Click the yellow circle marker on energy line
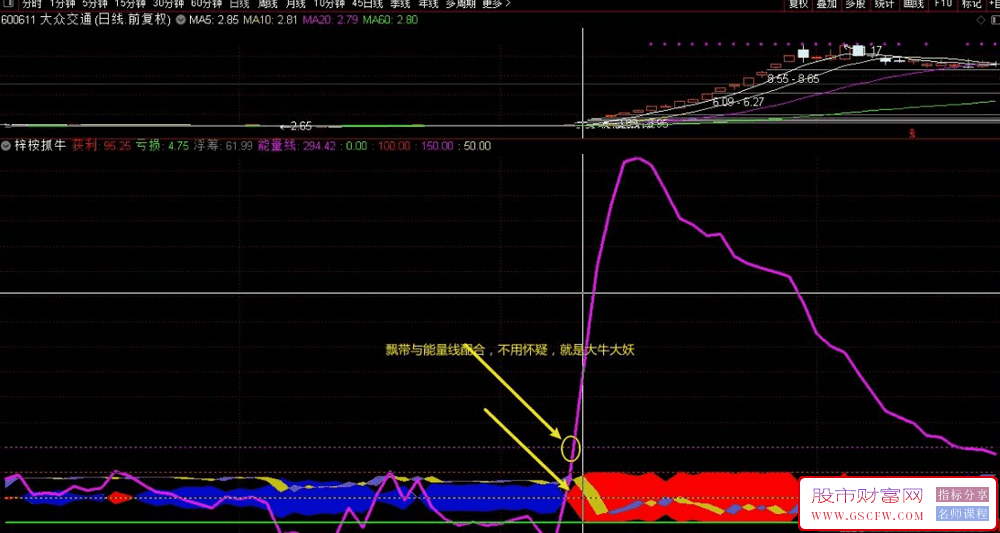The height and width of the screenshot is (533, 1000). point(571,448)
